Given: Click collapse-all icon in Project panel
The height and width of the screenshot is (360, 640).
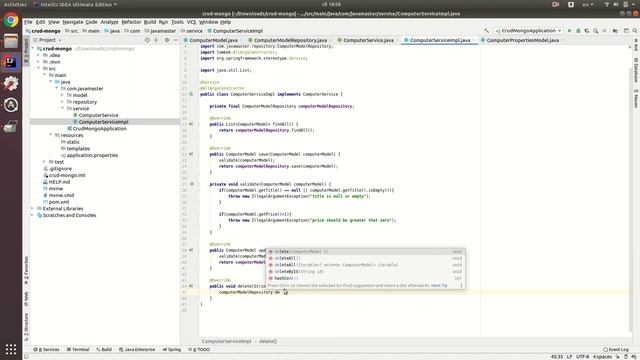Looking at the screenshot, I should (156, 40).
